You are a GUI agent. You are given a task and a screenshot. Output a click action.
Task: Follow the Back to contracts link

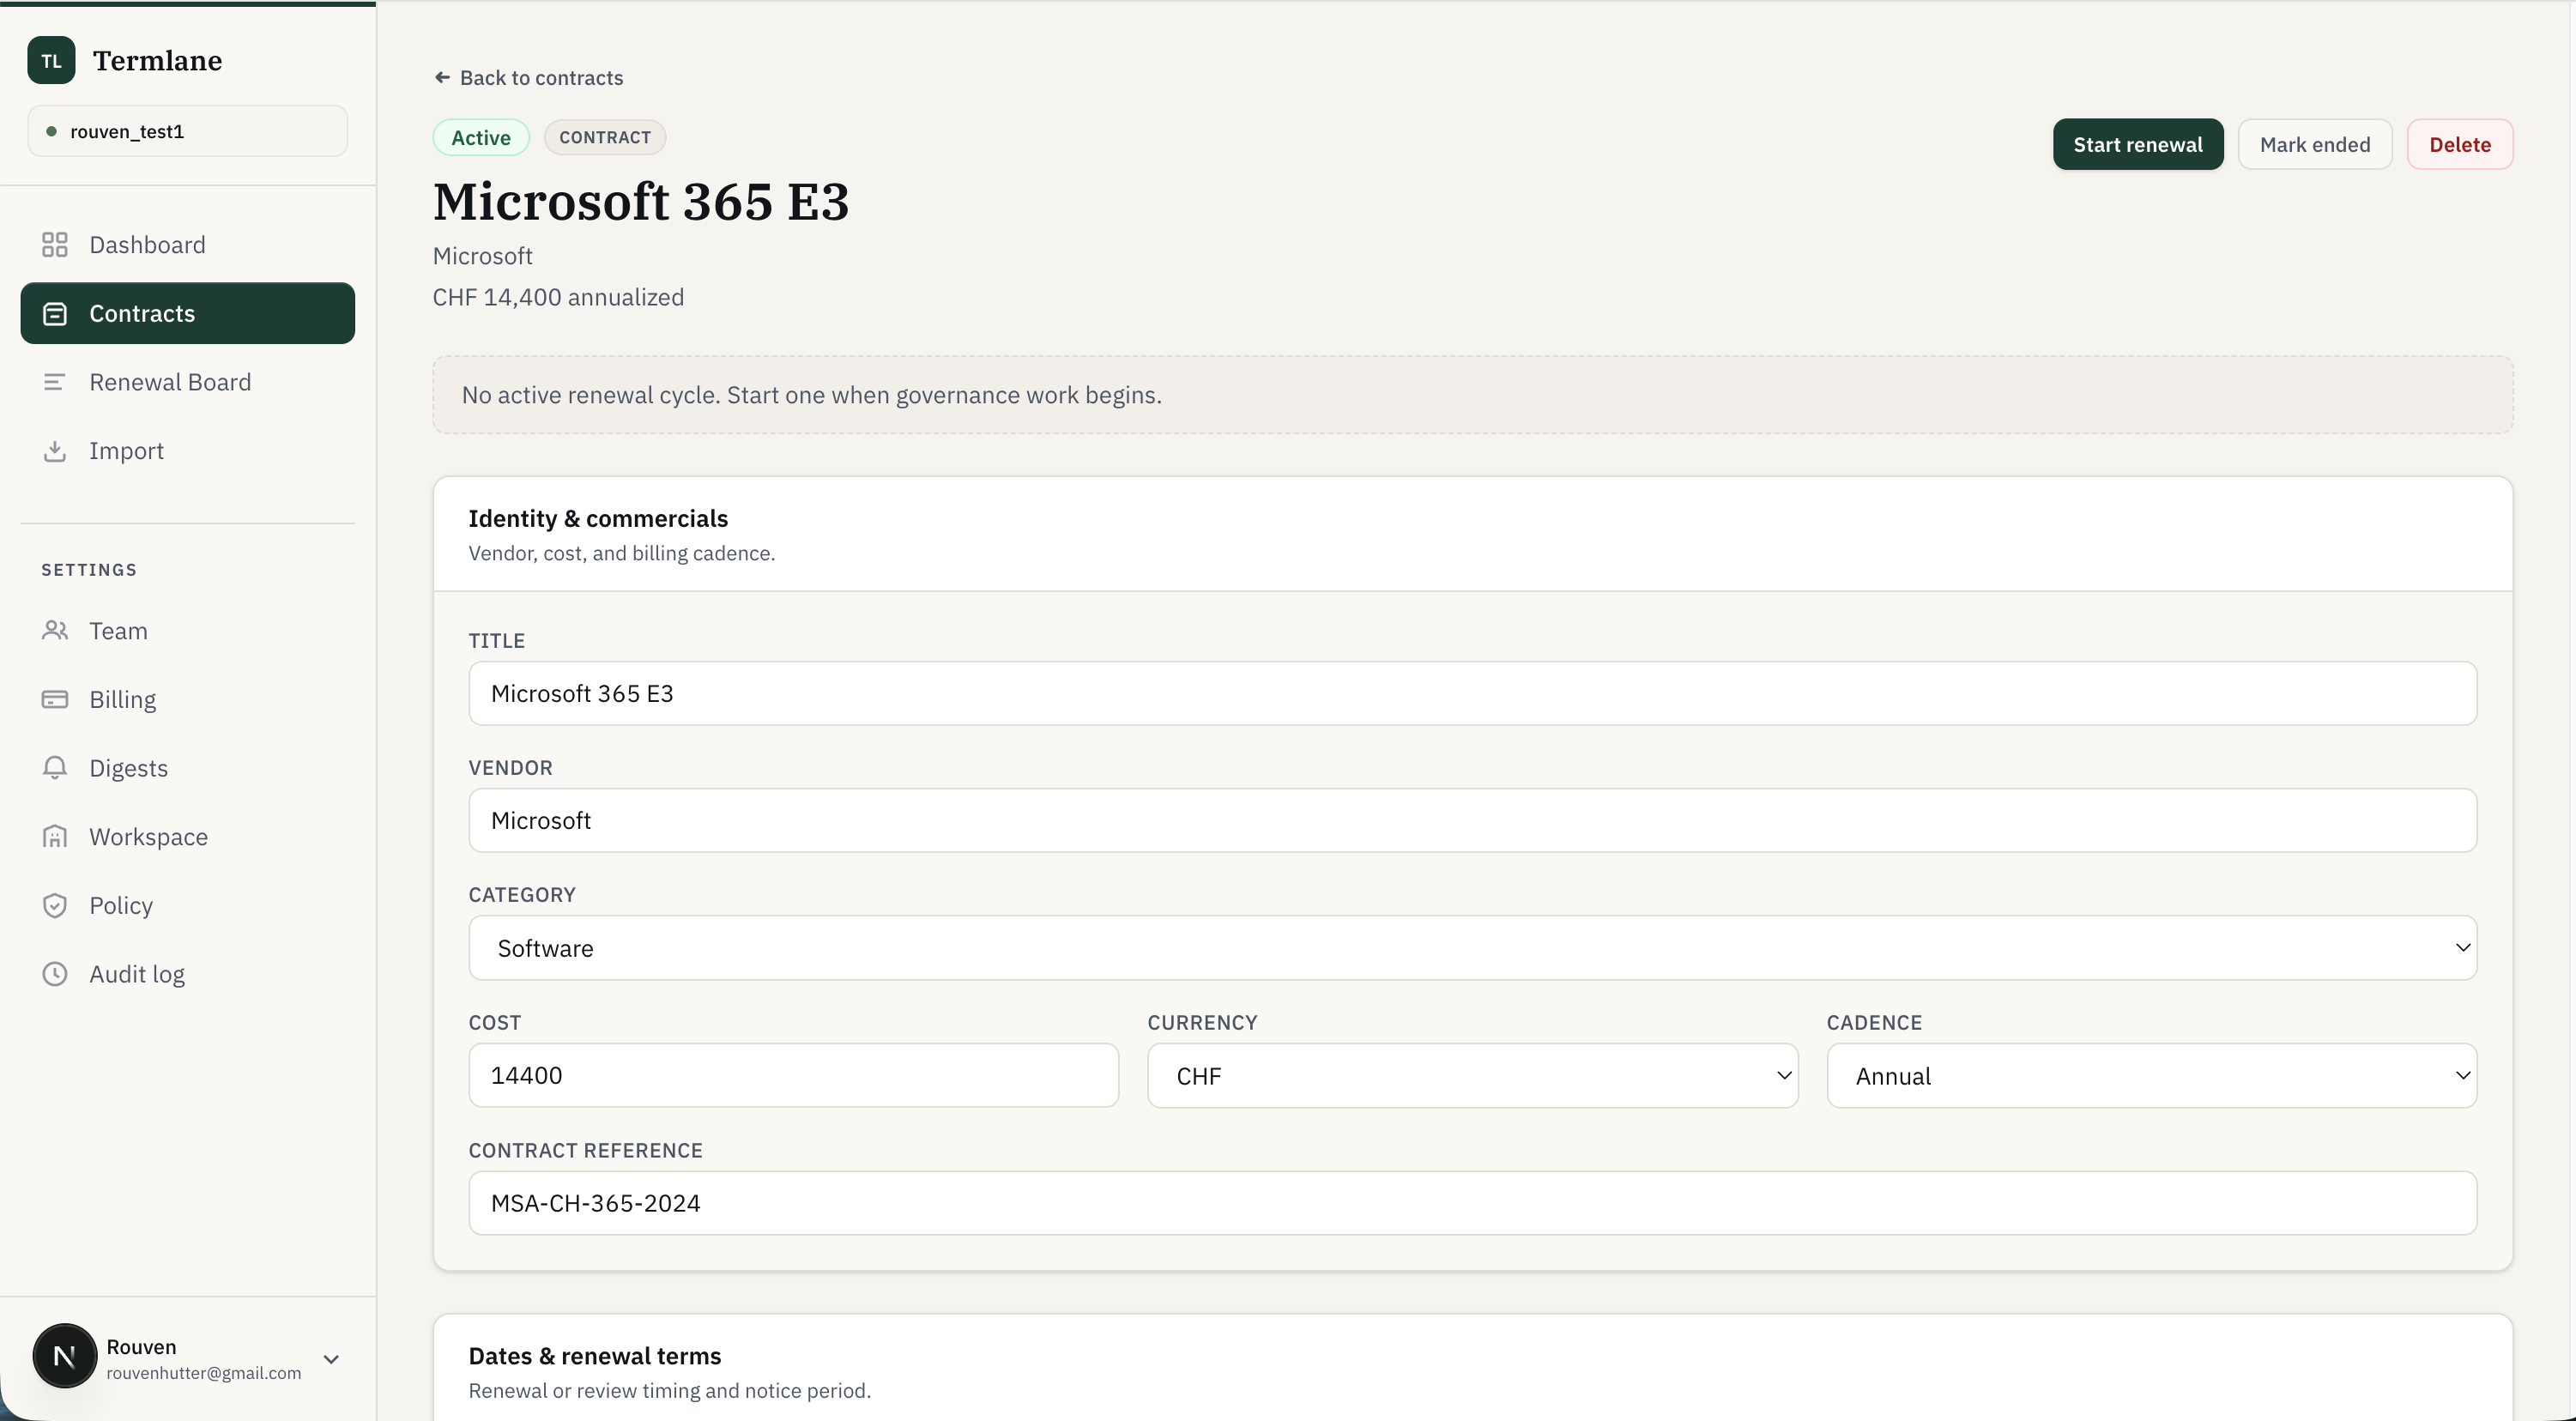[529, 78]
